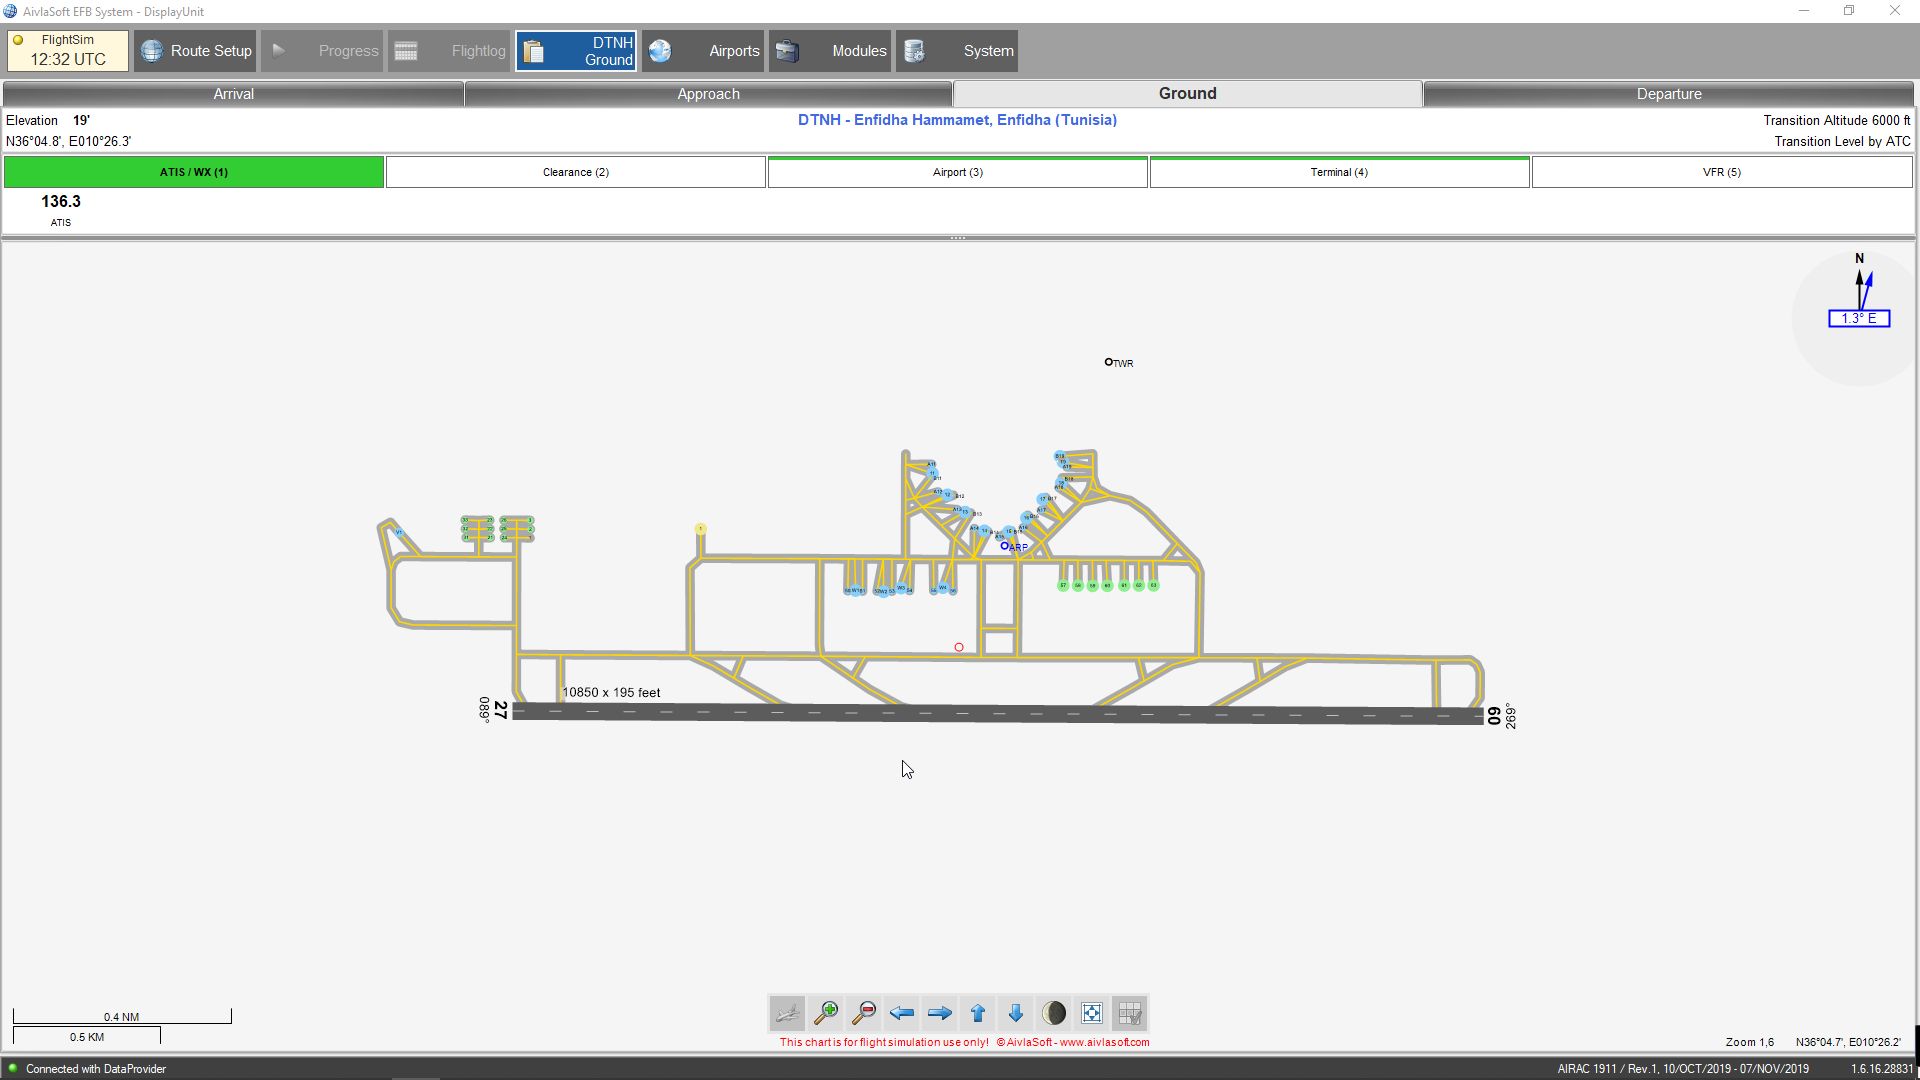This screenshot has width=1920, height=1080.
Task: Expand the Clearance (2) frequencies
Action: tap(576, 172)
